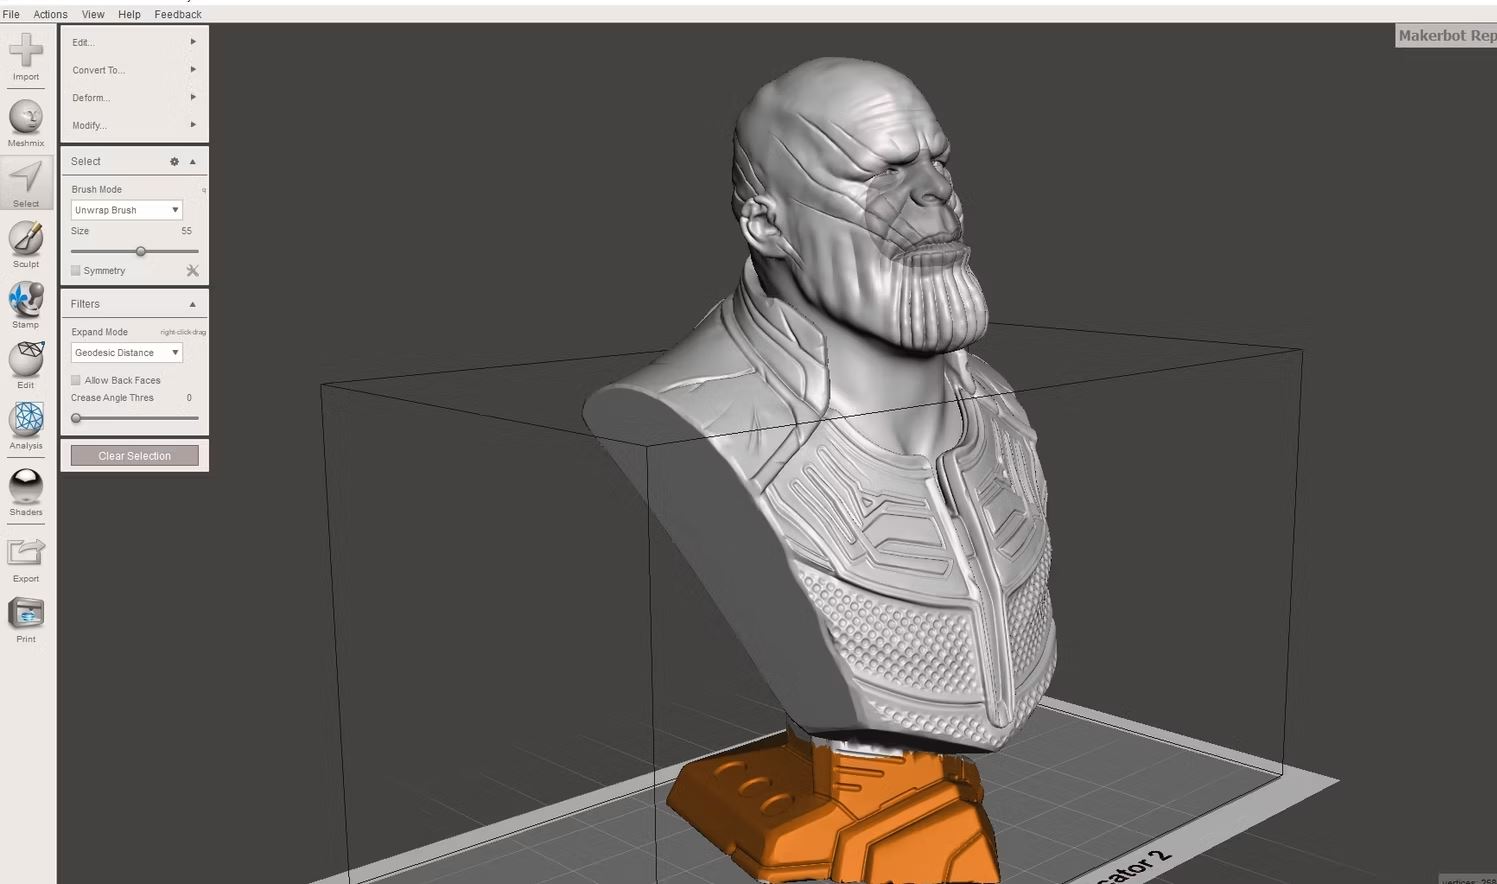Click the Clear Selection button
This screenshot has width=1497, height=884.
[x=134, y=456]
